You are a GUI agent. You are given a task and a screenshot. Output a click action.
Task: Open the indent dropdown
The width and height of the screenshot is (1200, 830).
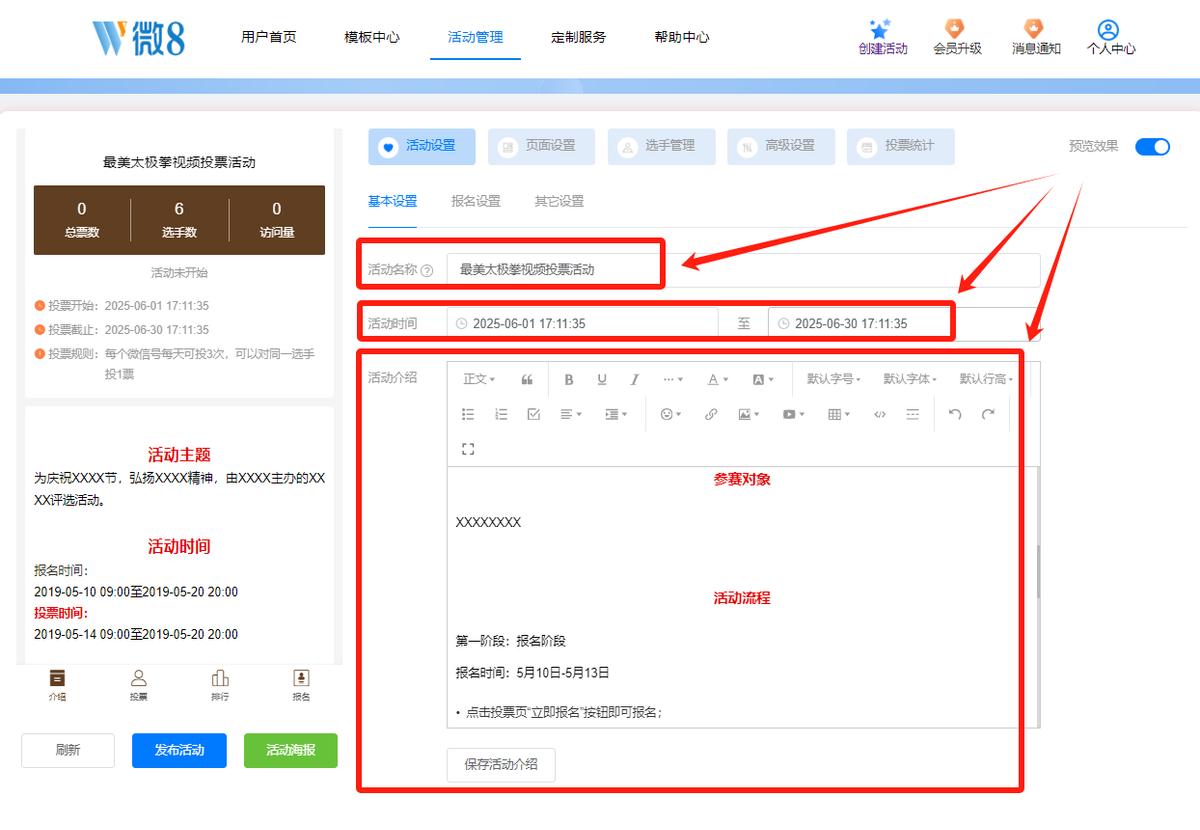pos(616,414)
